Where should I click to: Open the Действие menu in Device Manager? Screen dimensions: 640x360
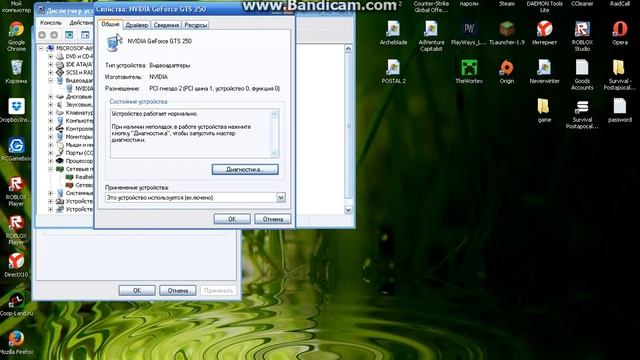pos(81,22)
